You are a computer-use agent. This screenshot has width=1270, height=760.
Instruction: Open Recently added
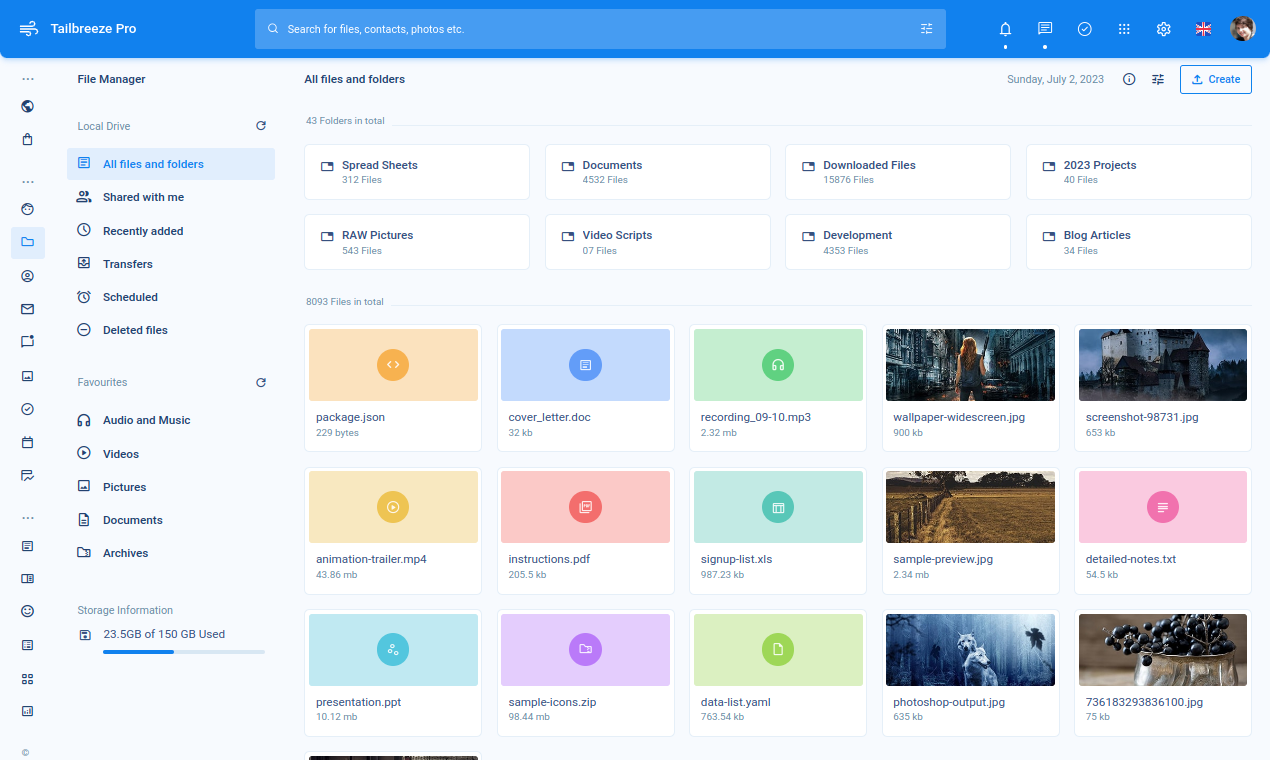pos(171,231)
